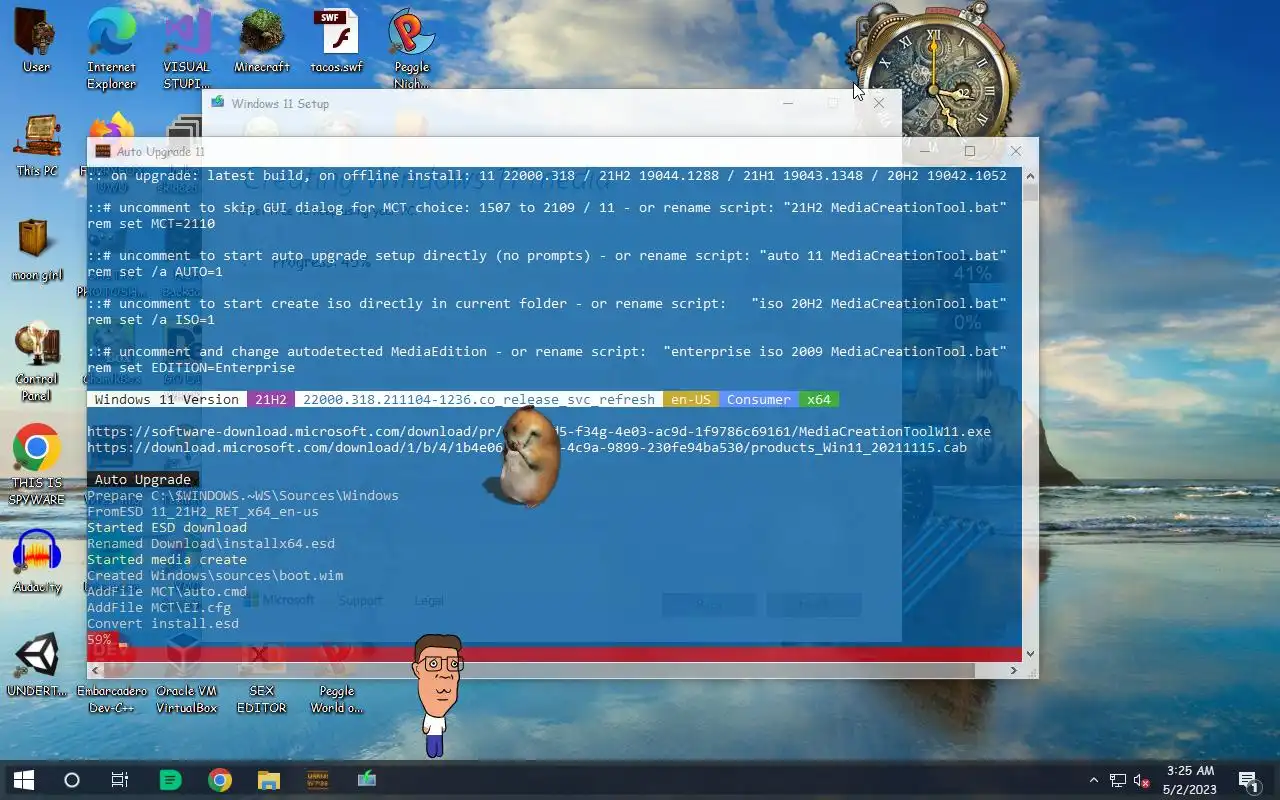Screen dimensions: 1280x800
Task: Click the muted volume tray icon
Action: 1141,780
